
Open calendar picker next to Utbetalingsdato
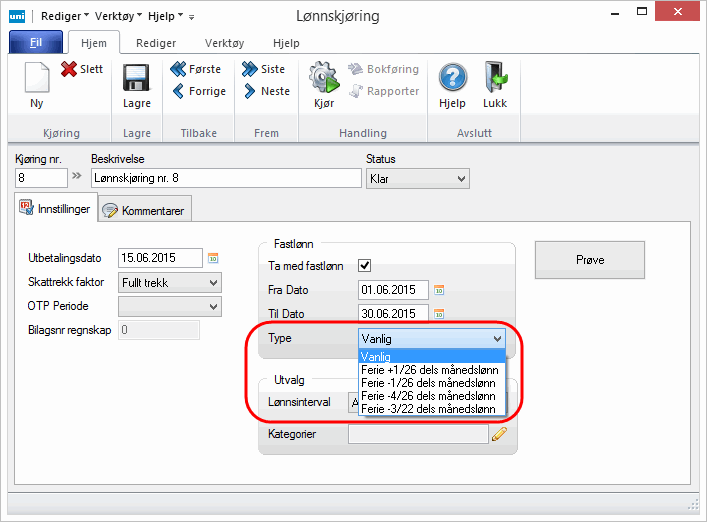[213, 259]
